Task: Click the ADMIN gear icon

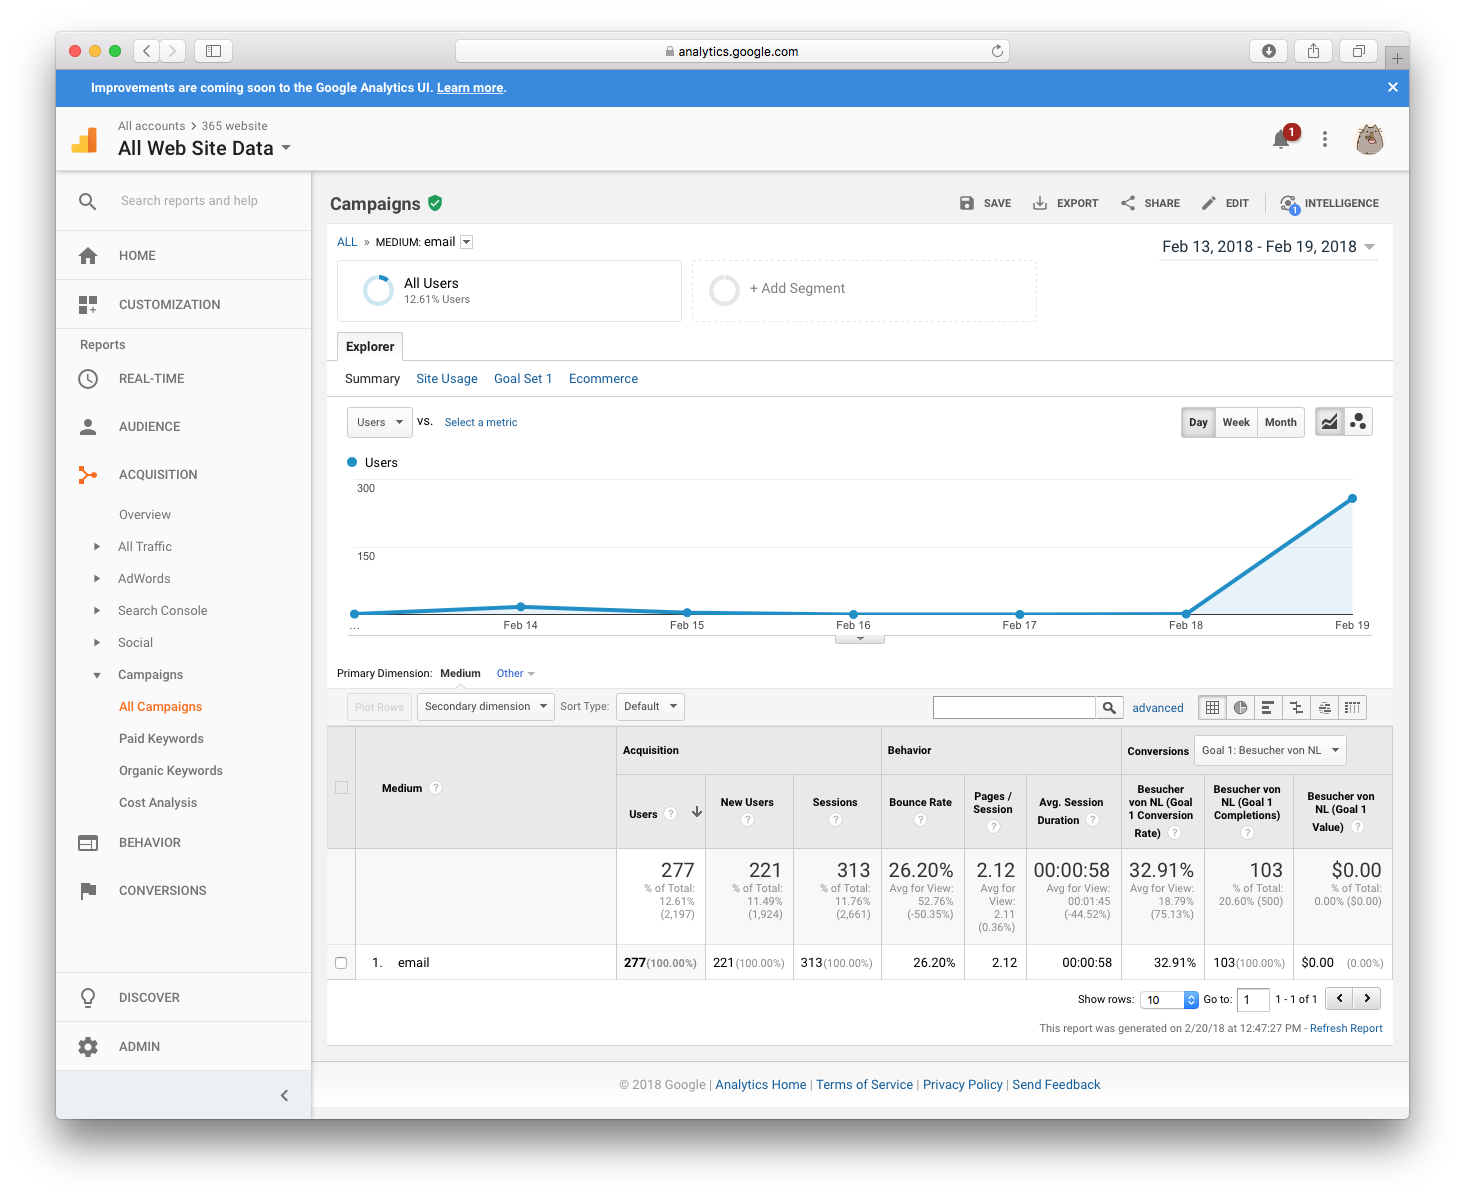Action: coord(88,1047)
